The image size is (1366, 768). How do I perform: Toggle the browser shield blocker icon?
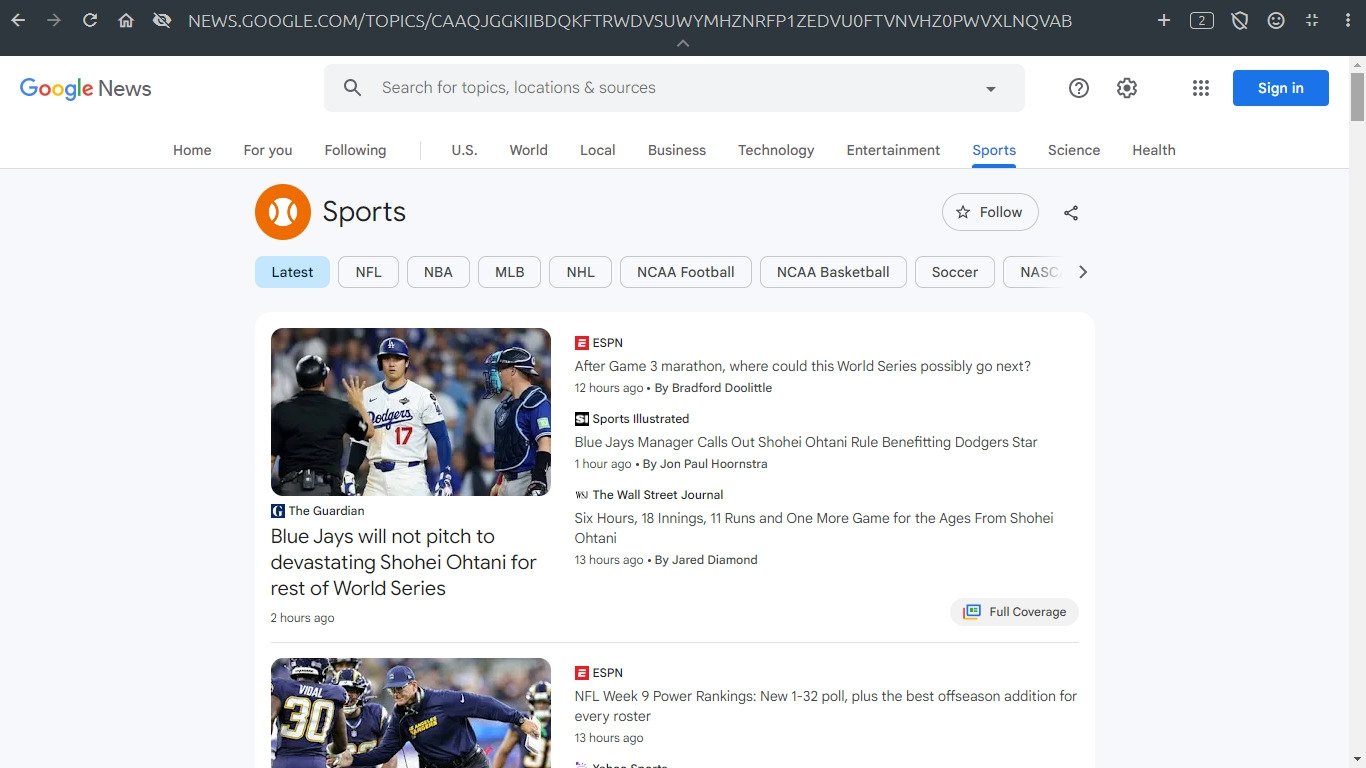(x=1240, y=20)
